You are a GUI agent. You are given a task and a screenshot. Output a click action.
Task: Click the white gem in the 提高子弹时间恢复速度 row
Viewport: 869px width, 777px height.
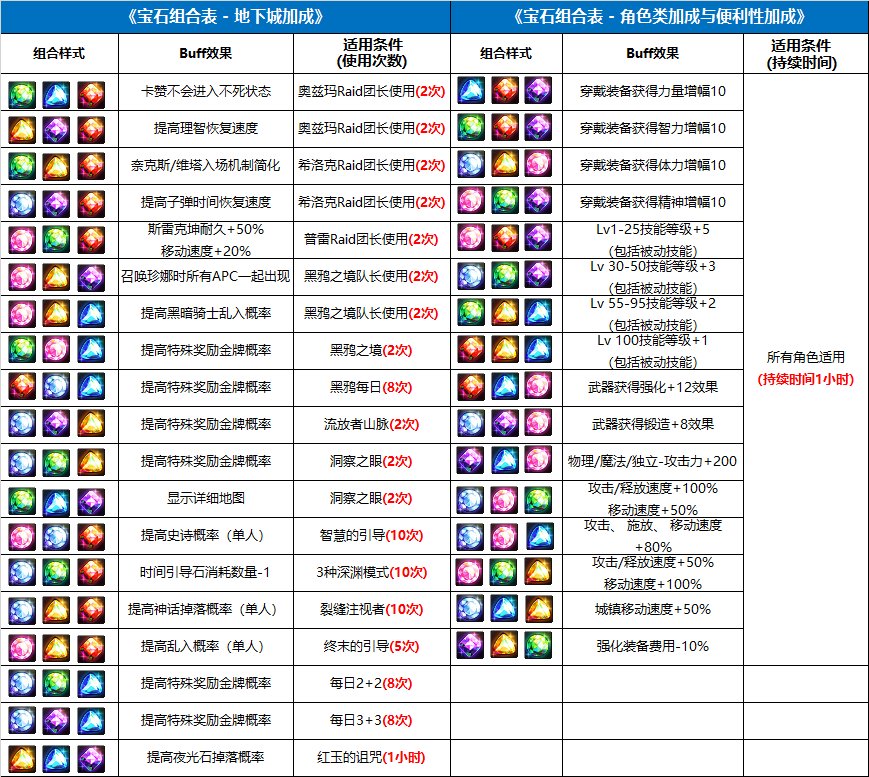pyautogui.click(x=21, y=202)
